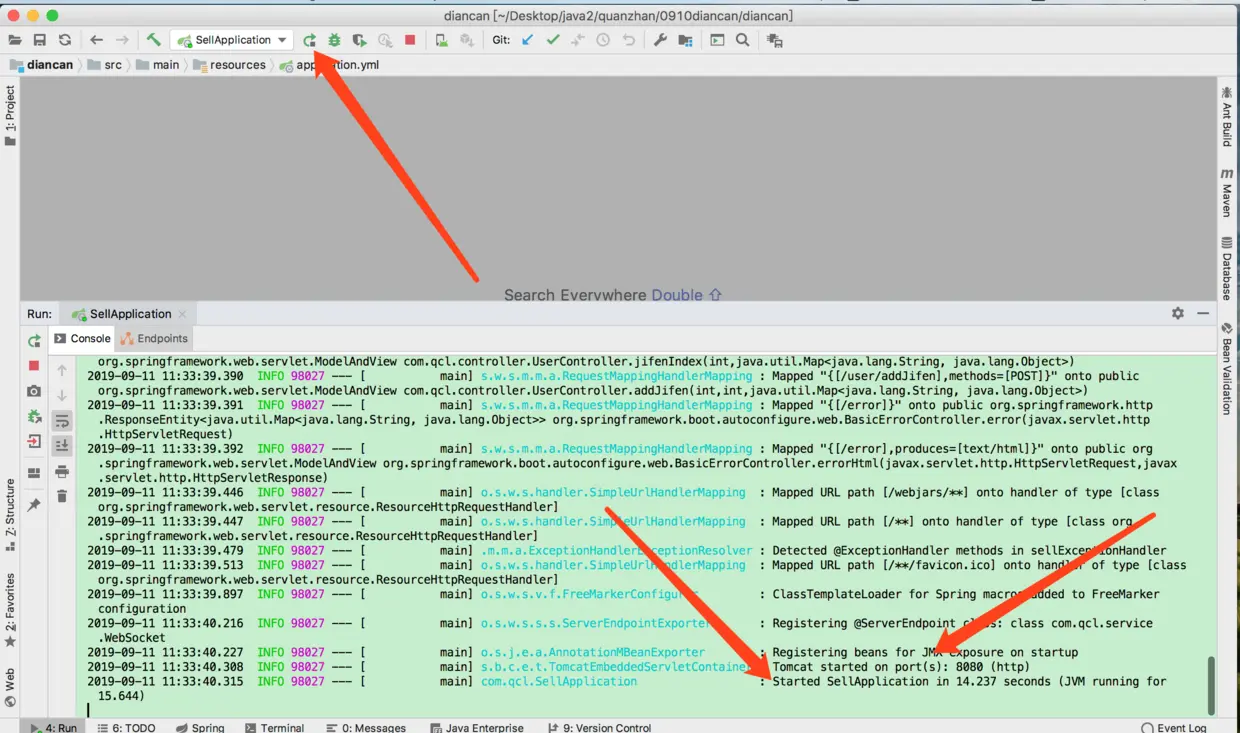The height and width of the screenshot is (733, 1240).
Task: Click TomcatEmbeddedServletContainer logger link
Action: [616, 667]
